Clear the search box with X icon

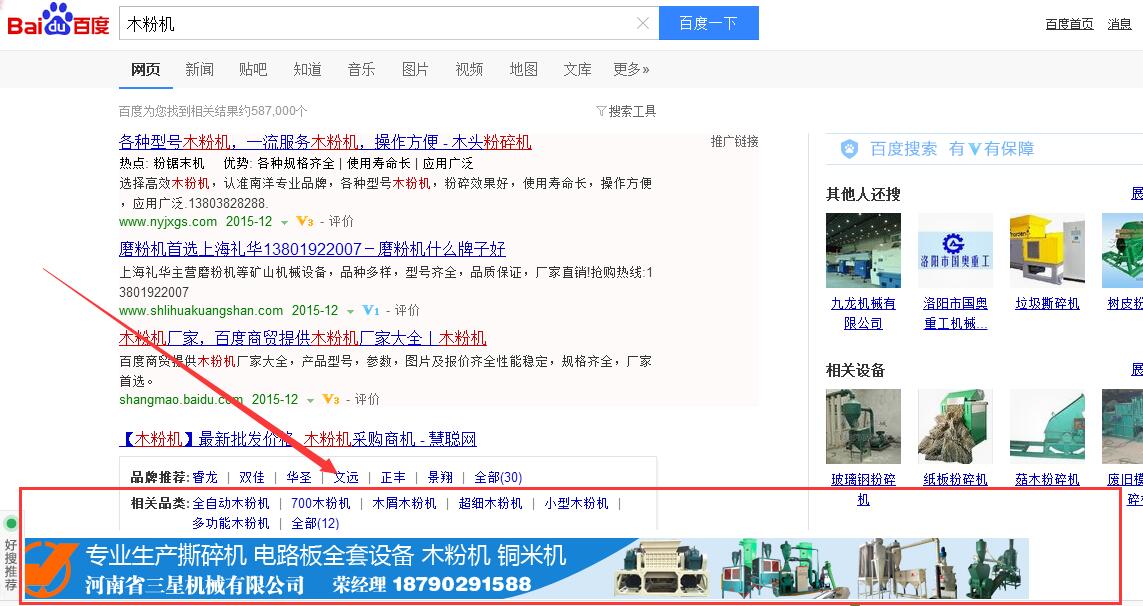[x=643, y=23]
